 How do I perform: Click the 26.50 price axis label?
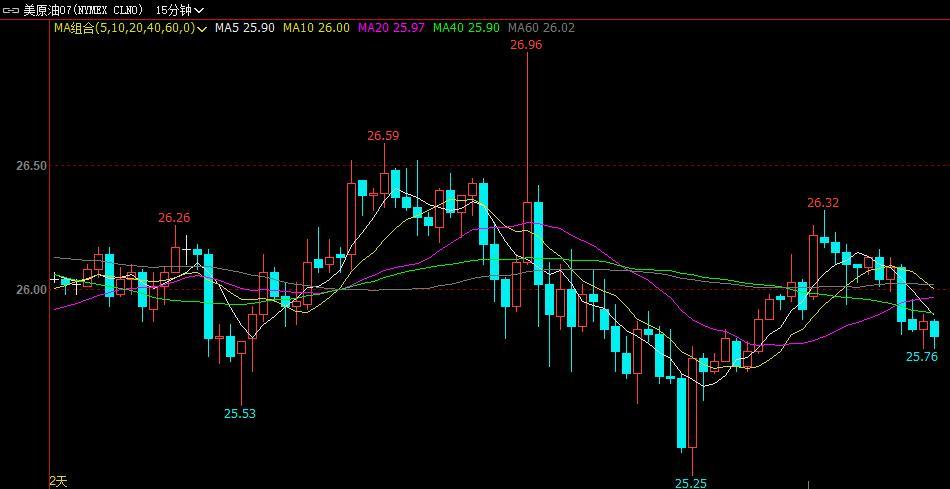pos(31,166)
